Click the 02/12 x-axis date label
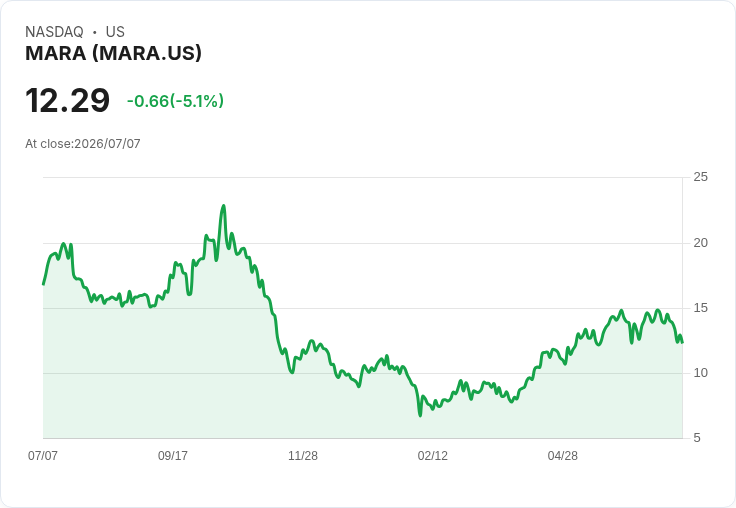This screenshot has height=508, width=736. [x=433, y=455]
